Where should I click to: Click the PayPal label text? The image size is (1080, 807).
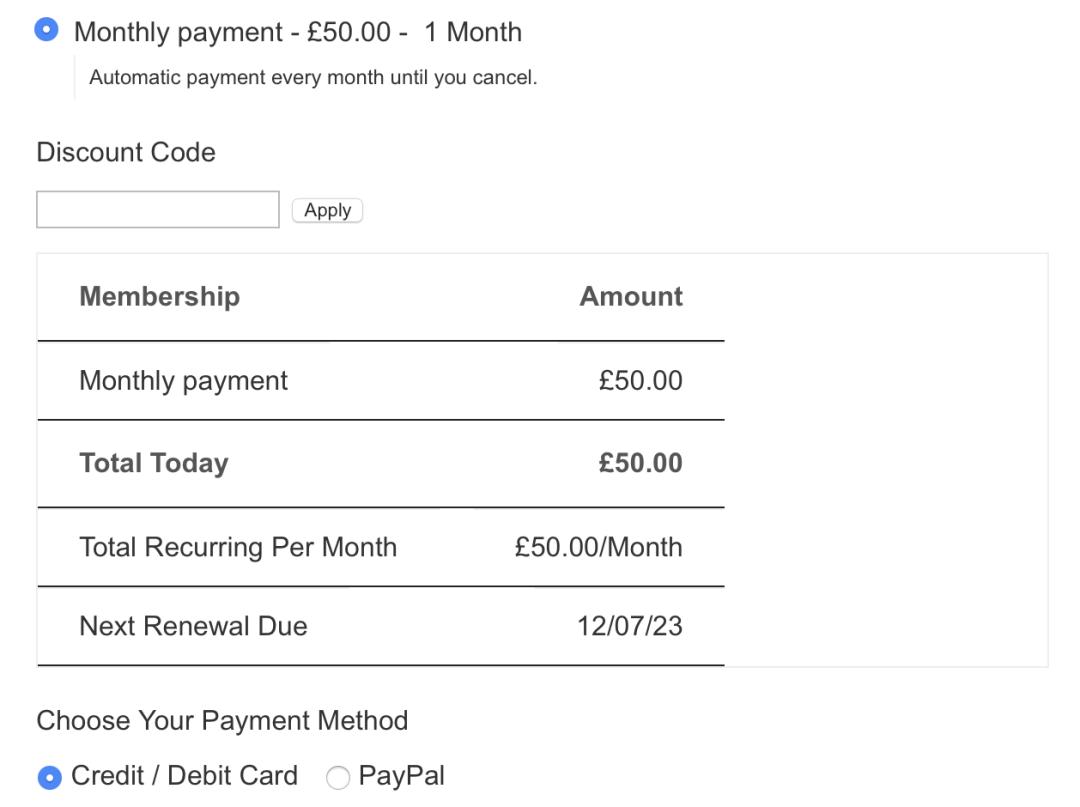coord(401,776)
